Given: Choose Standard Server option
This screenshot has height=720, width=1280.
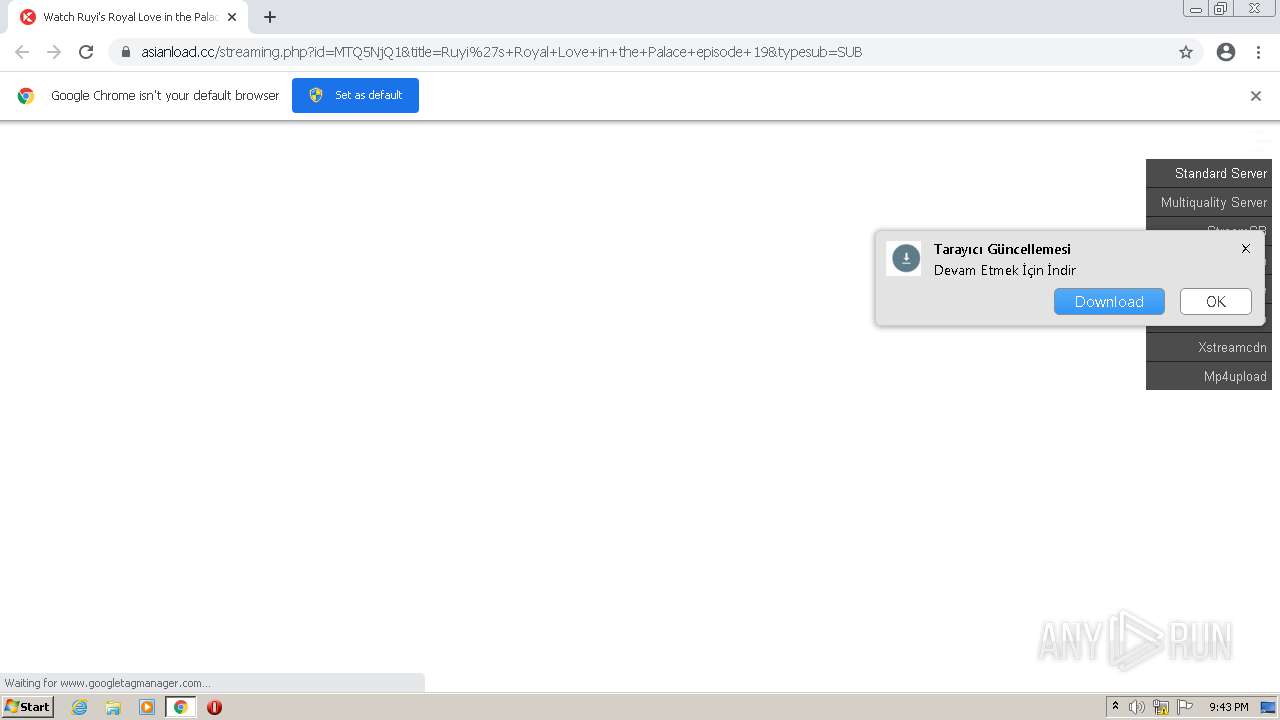Looking at the screenshot, I should pyautogui.click(x=1209, y=173).
